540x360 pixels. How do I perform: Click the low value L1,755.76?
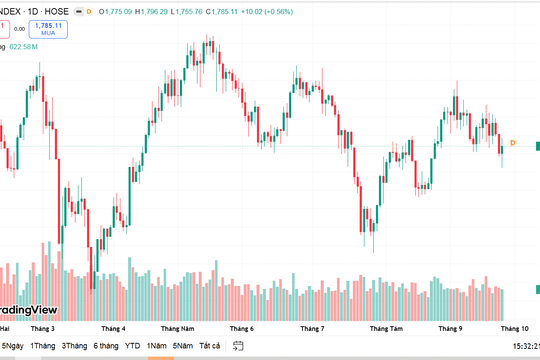coord(187,12)
